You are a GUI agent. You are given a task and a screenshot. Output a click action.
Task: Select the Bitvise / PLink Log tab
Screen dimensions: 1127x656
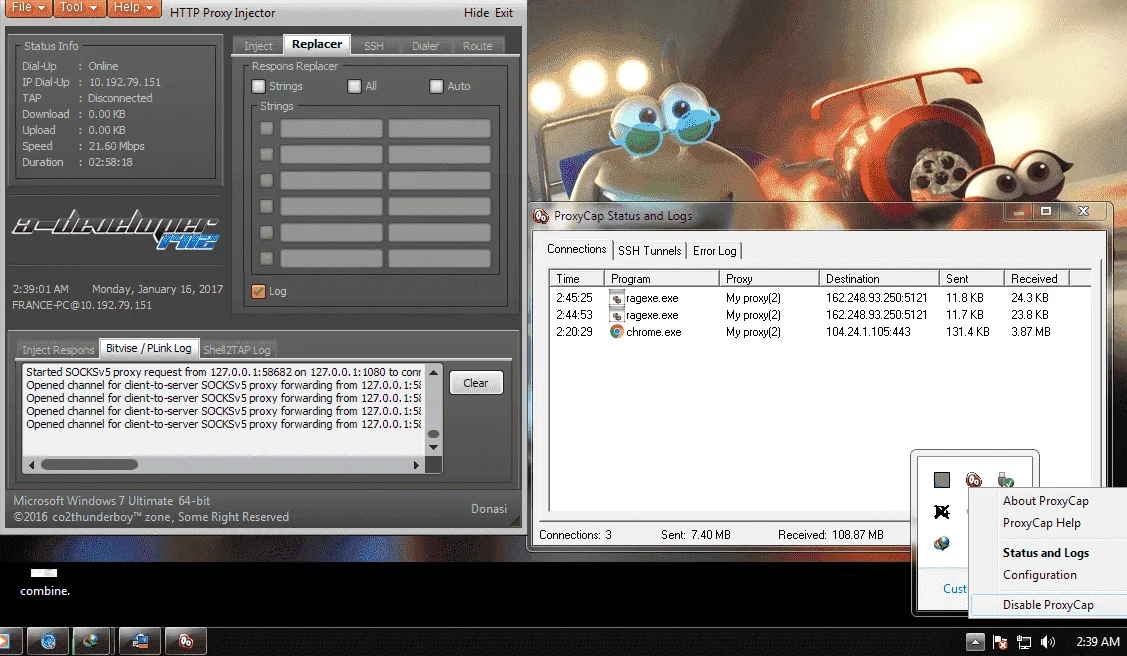pyautogui.click(x=149, y=348)
